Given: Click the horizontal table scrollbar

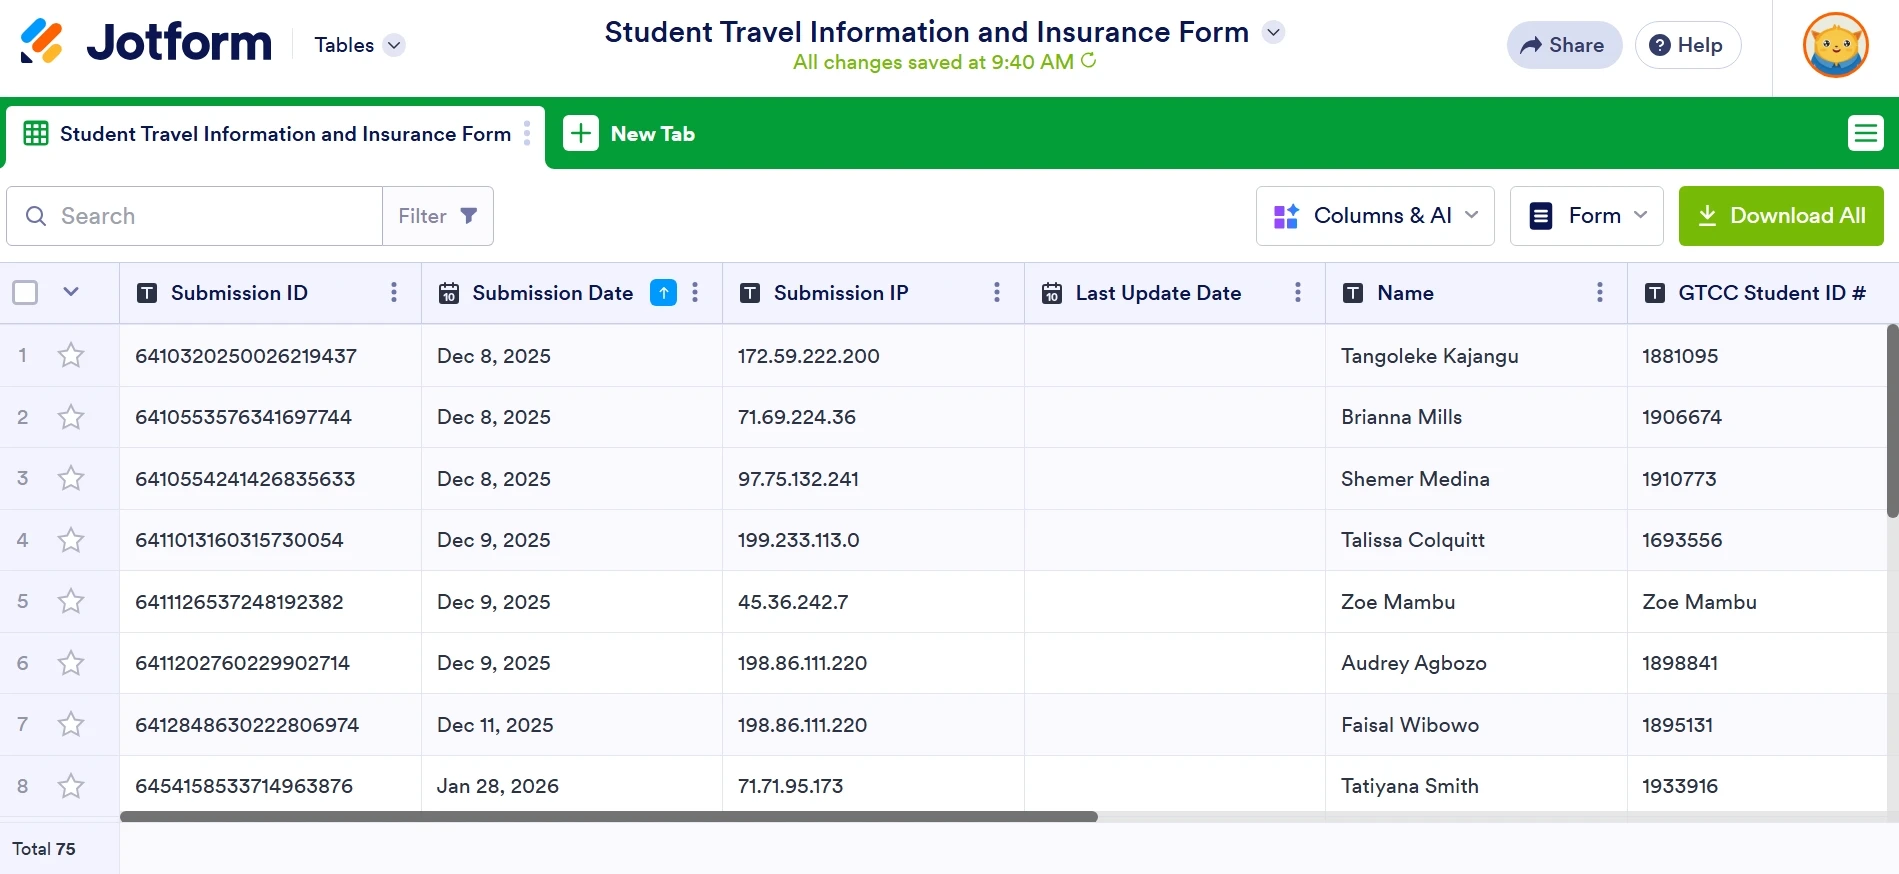Looking at the screenshot, I should [609, 817].
